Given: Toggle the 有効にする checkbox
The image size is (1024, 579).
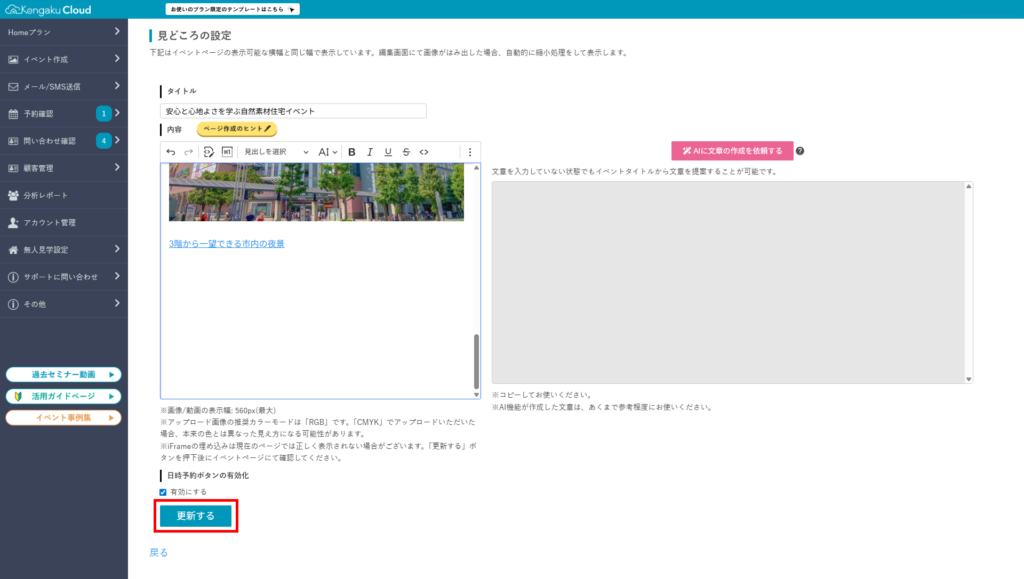Looking at the screenshot, I should coord(164,492).
